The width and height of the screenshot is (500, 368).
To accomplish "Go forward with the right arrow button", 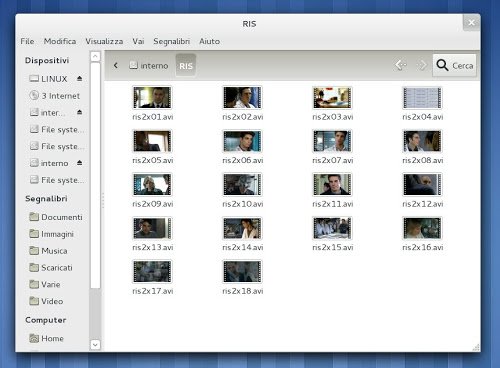I will point(421,65).
